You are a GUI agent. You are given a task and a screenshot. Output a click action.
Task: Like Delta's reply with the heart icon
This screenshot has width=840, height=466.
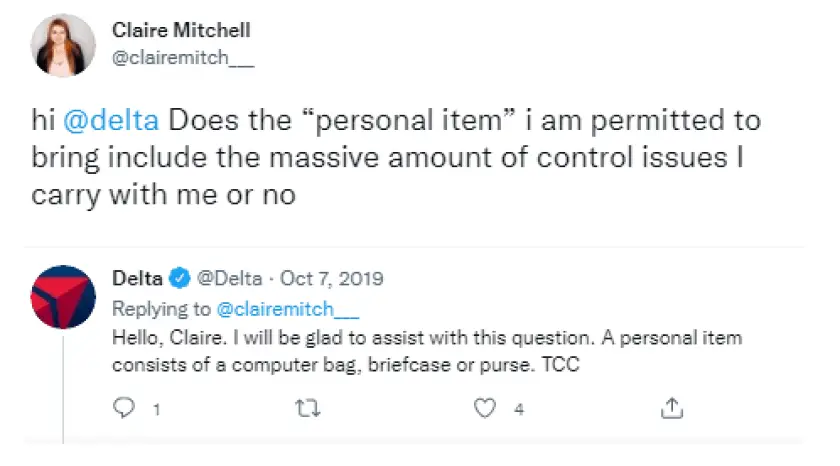point(485,408)
